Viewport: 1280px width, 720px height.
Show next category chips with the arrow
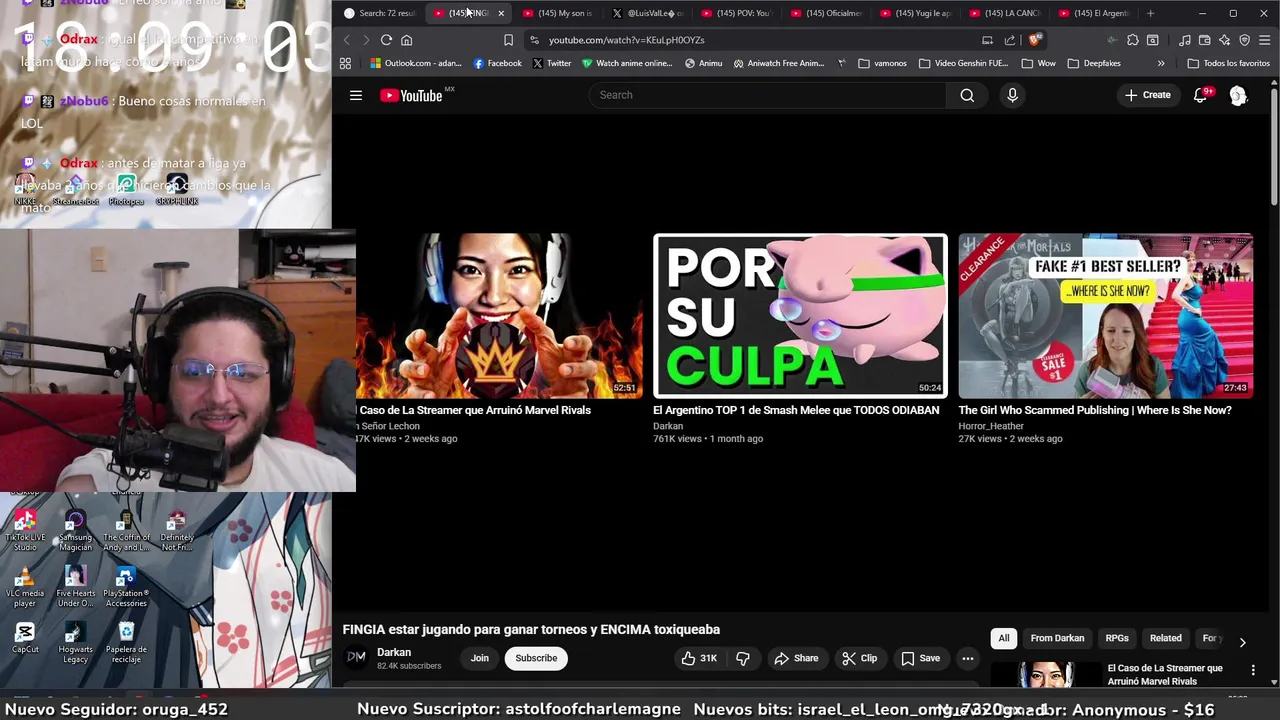pyautogui.click(x=1242, y=642)
